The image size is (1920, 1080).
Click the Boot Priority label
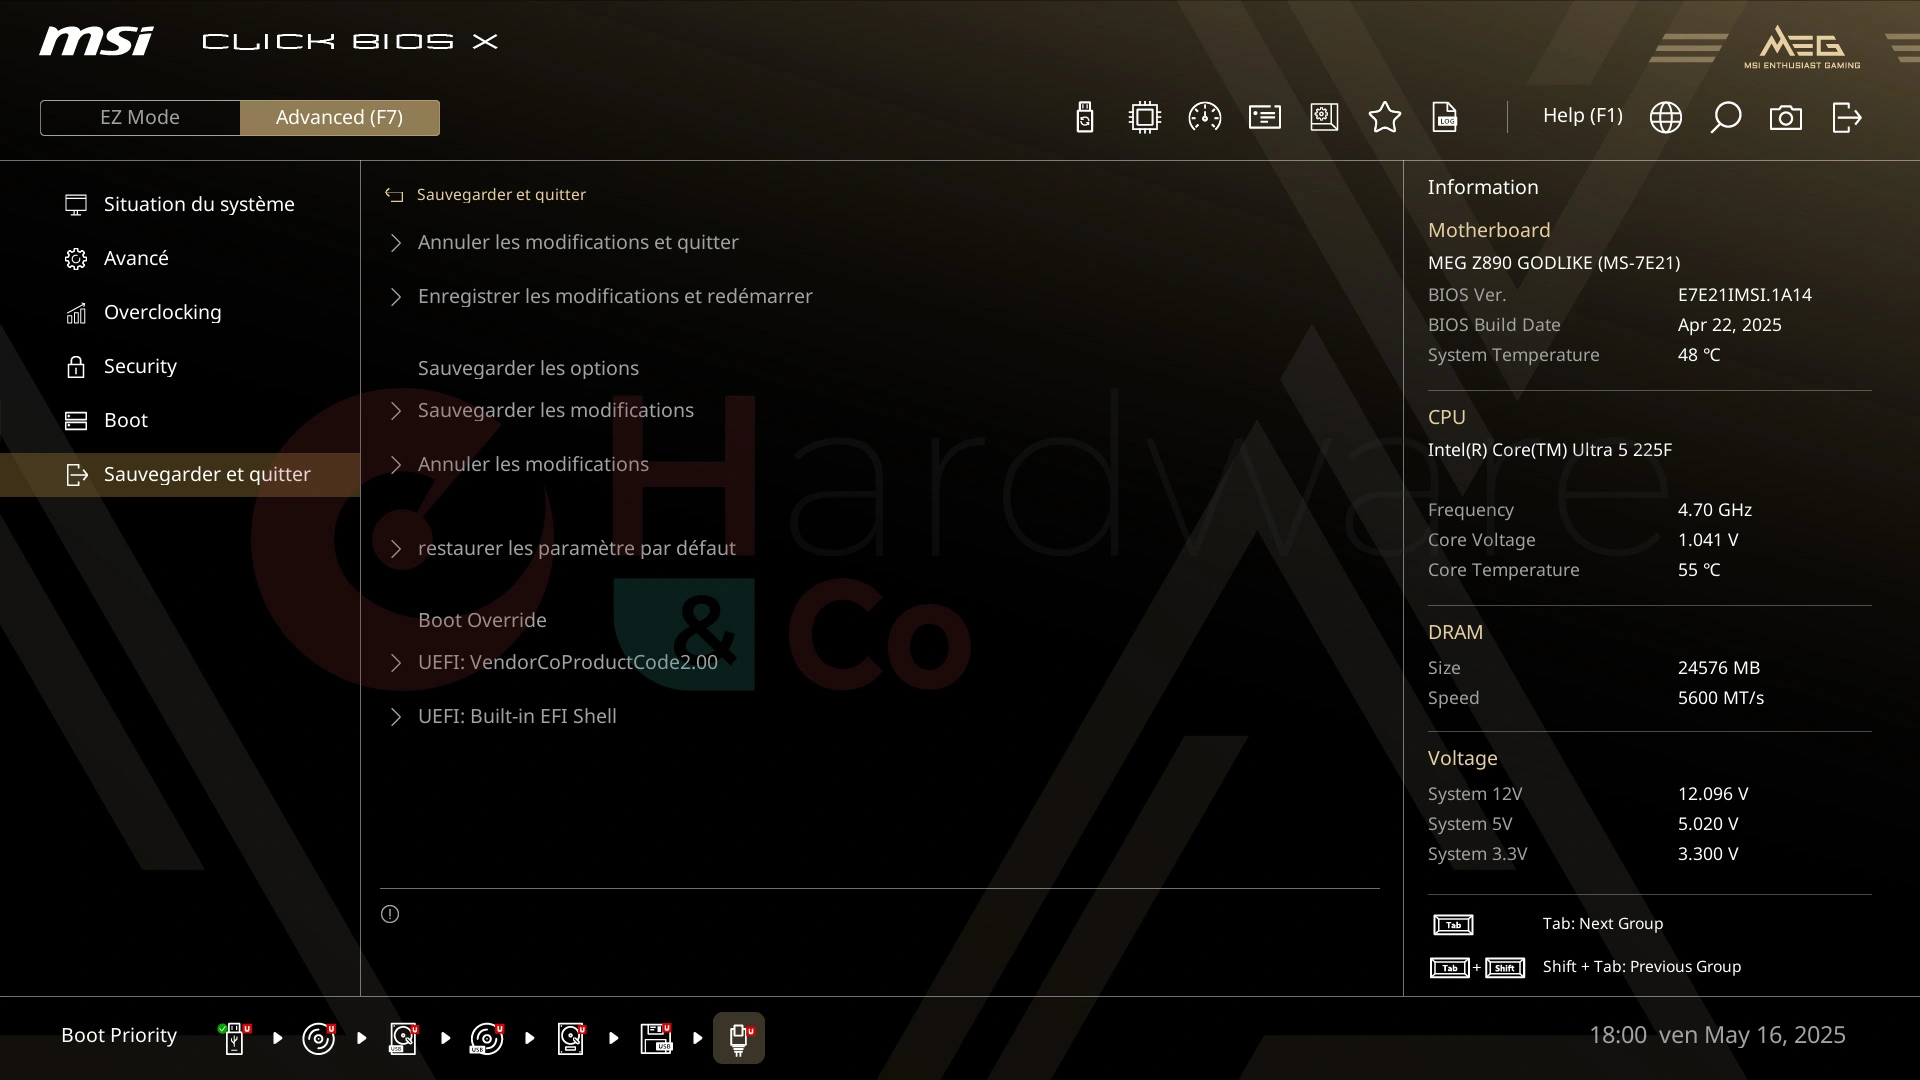(119, 1035)
